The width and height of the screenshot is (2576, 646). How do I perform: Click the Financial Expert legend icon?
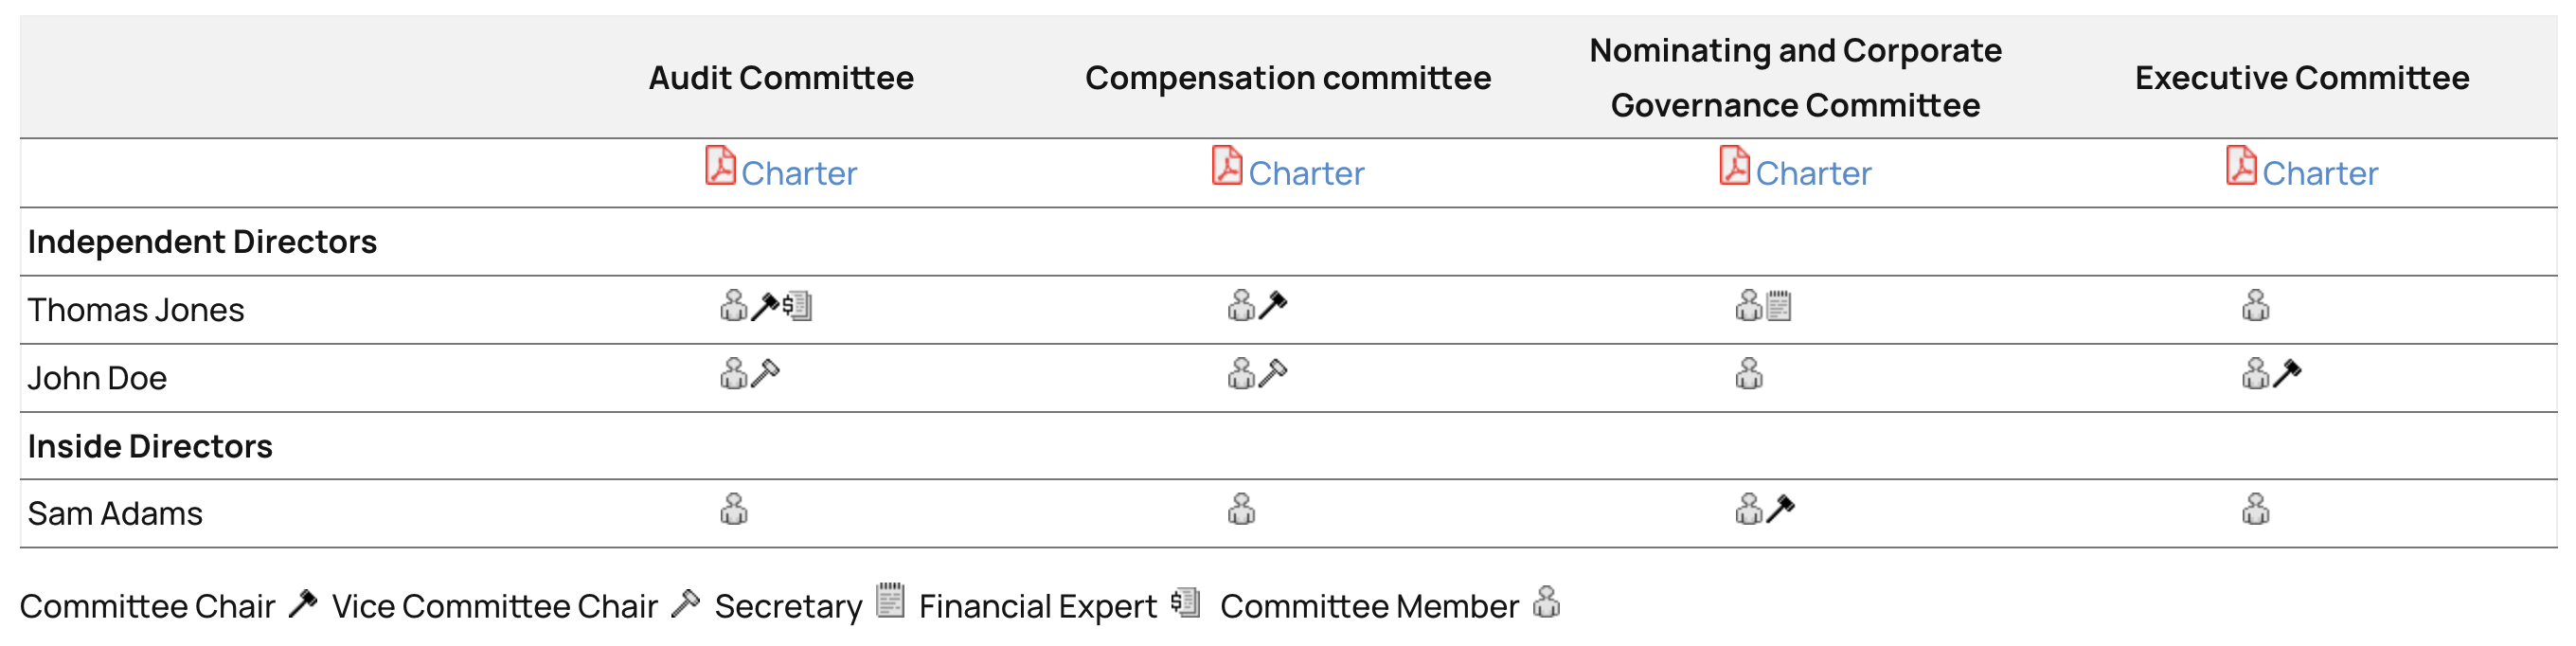tap(1186, 602)
